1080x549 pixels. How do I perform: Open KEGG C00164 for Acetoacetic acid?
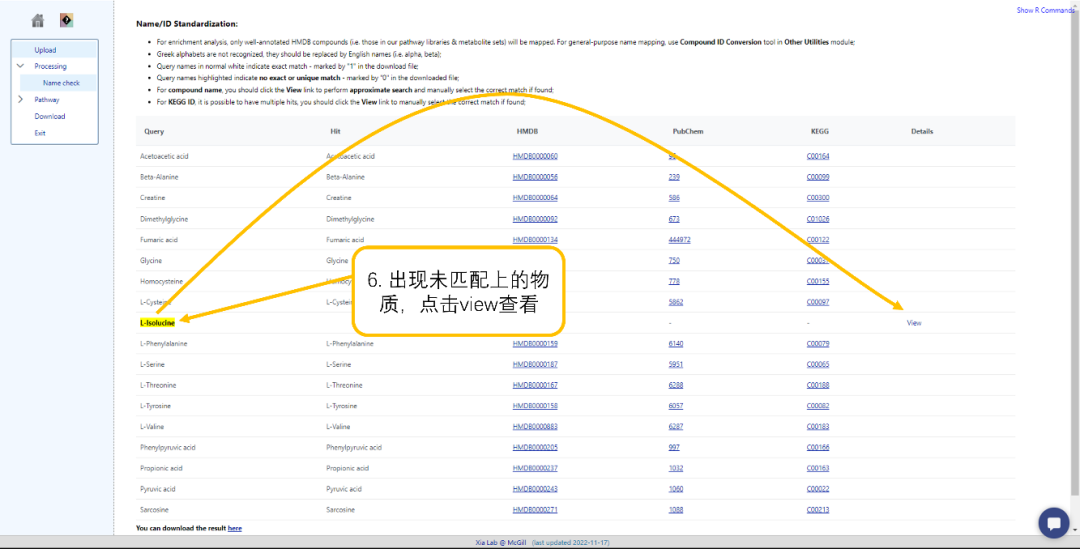point(818,156)
